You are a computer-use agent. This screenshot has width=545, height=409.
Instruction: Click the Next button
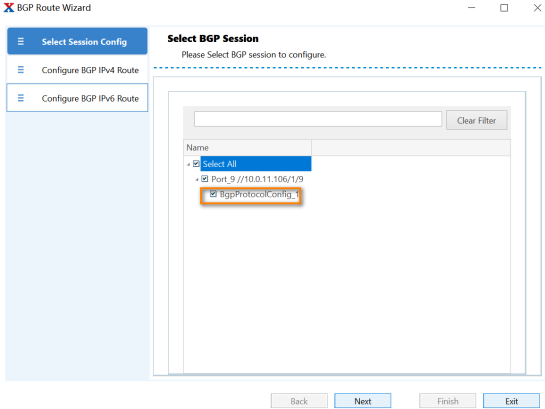coord(363,401)
